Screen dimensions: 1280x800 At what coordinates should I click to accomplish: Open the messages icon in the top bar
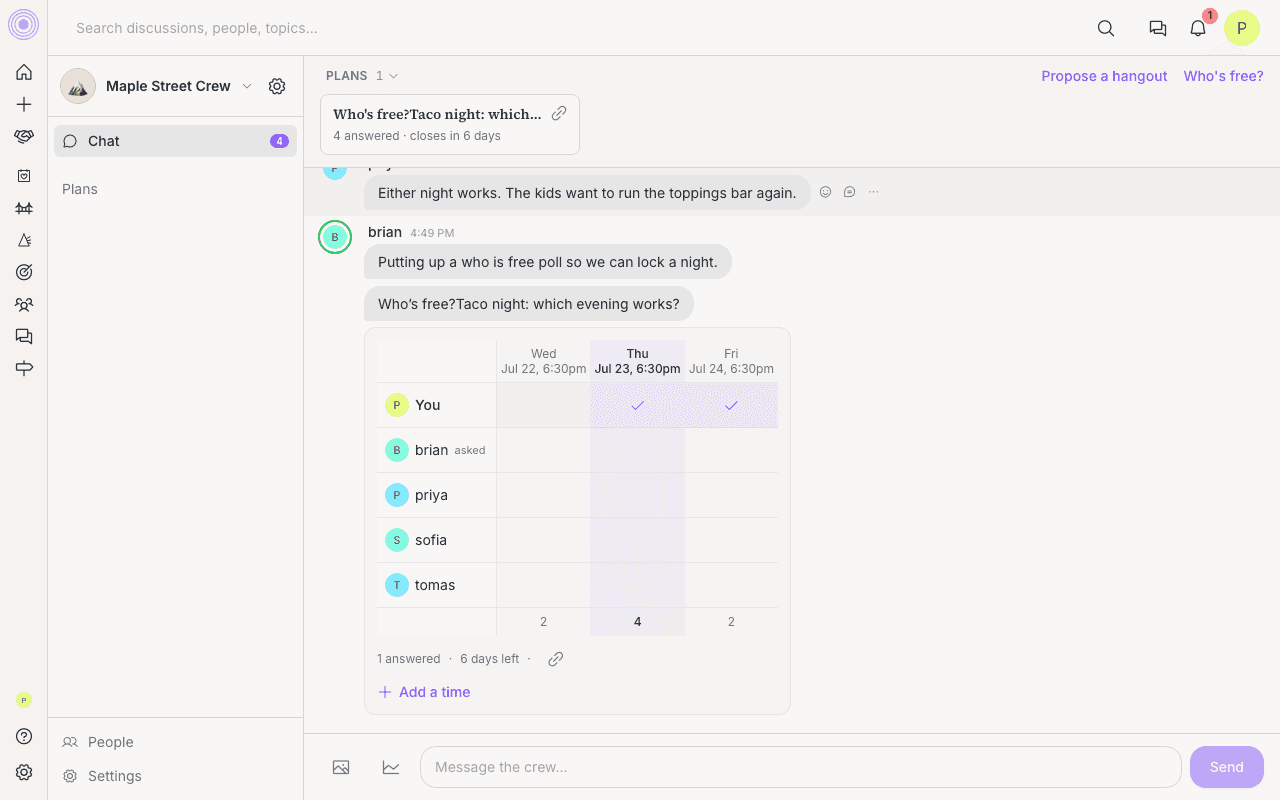pos(1158,28)
